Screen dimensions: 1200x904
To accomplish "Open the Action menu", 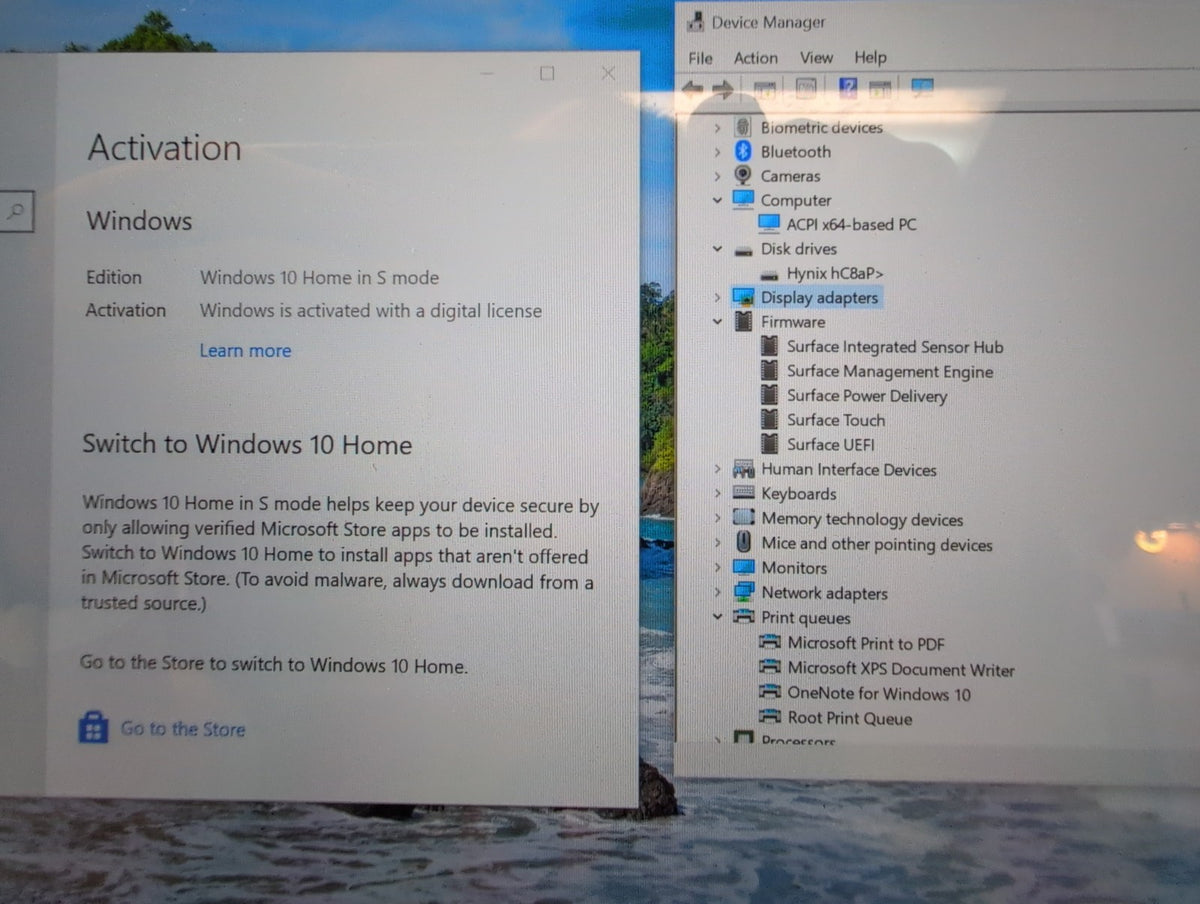I will (755, 58).
